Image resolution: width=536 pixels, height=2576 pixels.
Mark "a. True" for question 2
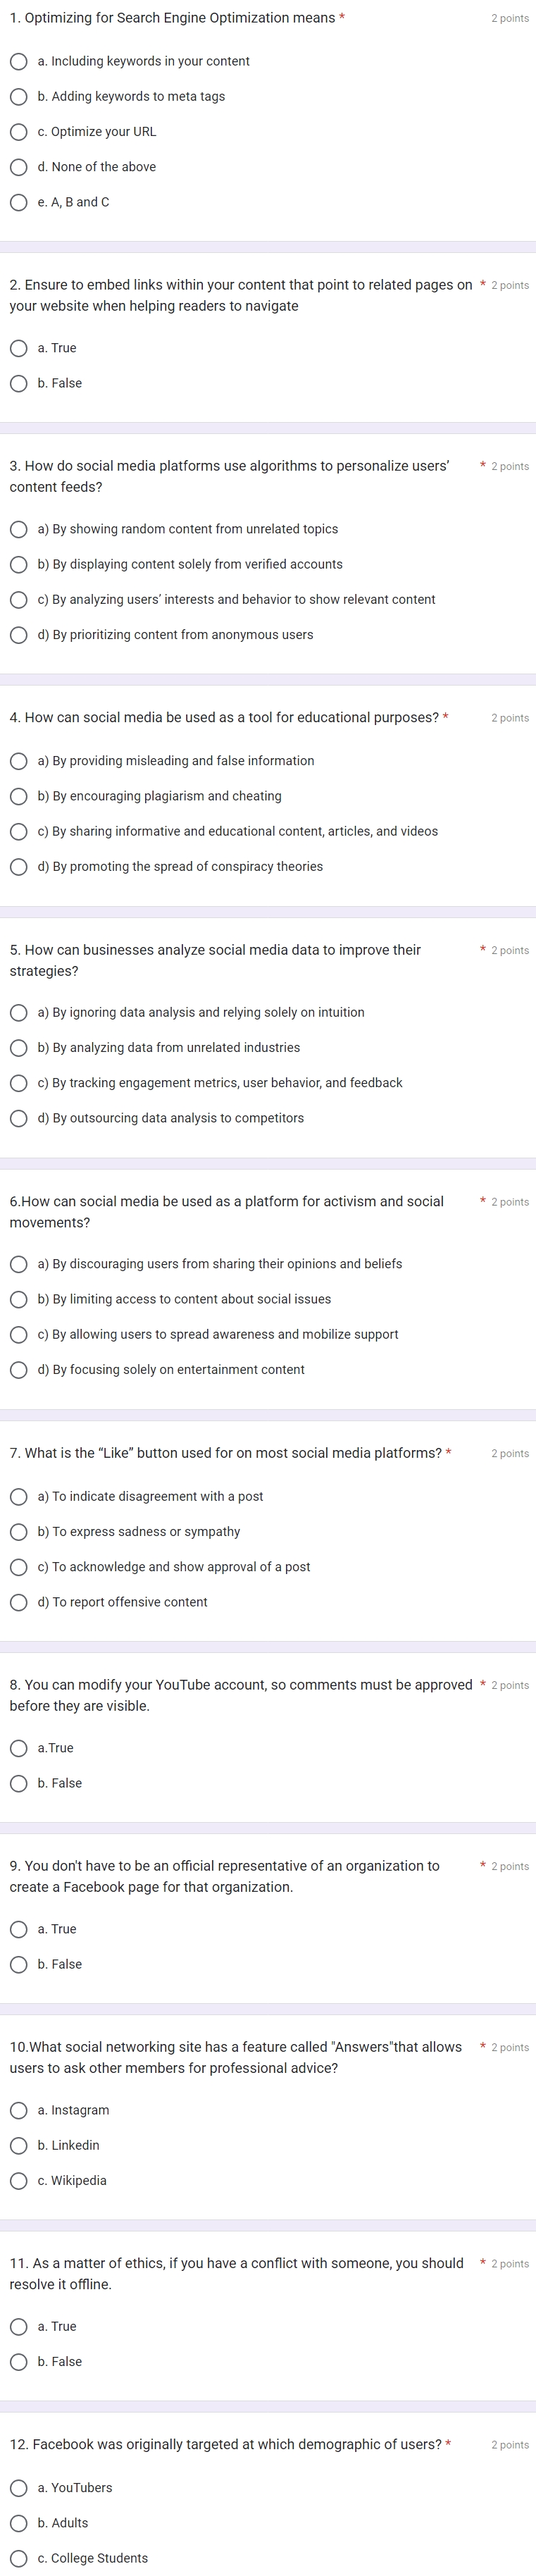[x=18, y=348]
